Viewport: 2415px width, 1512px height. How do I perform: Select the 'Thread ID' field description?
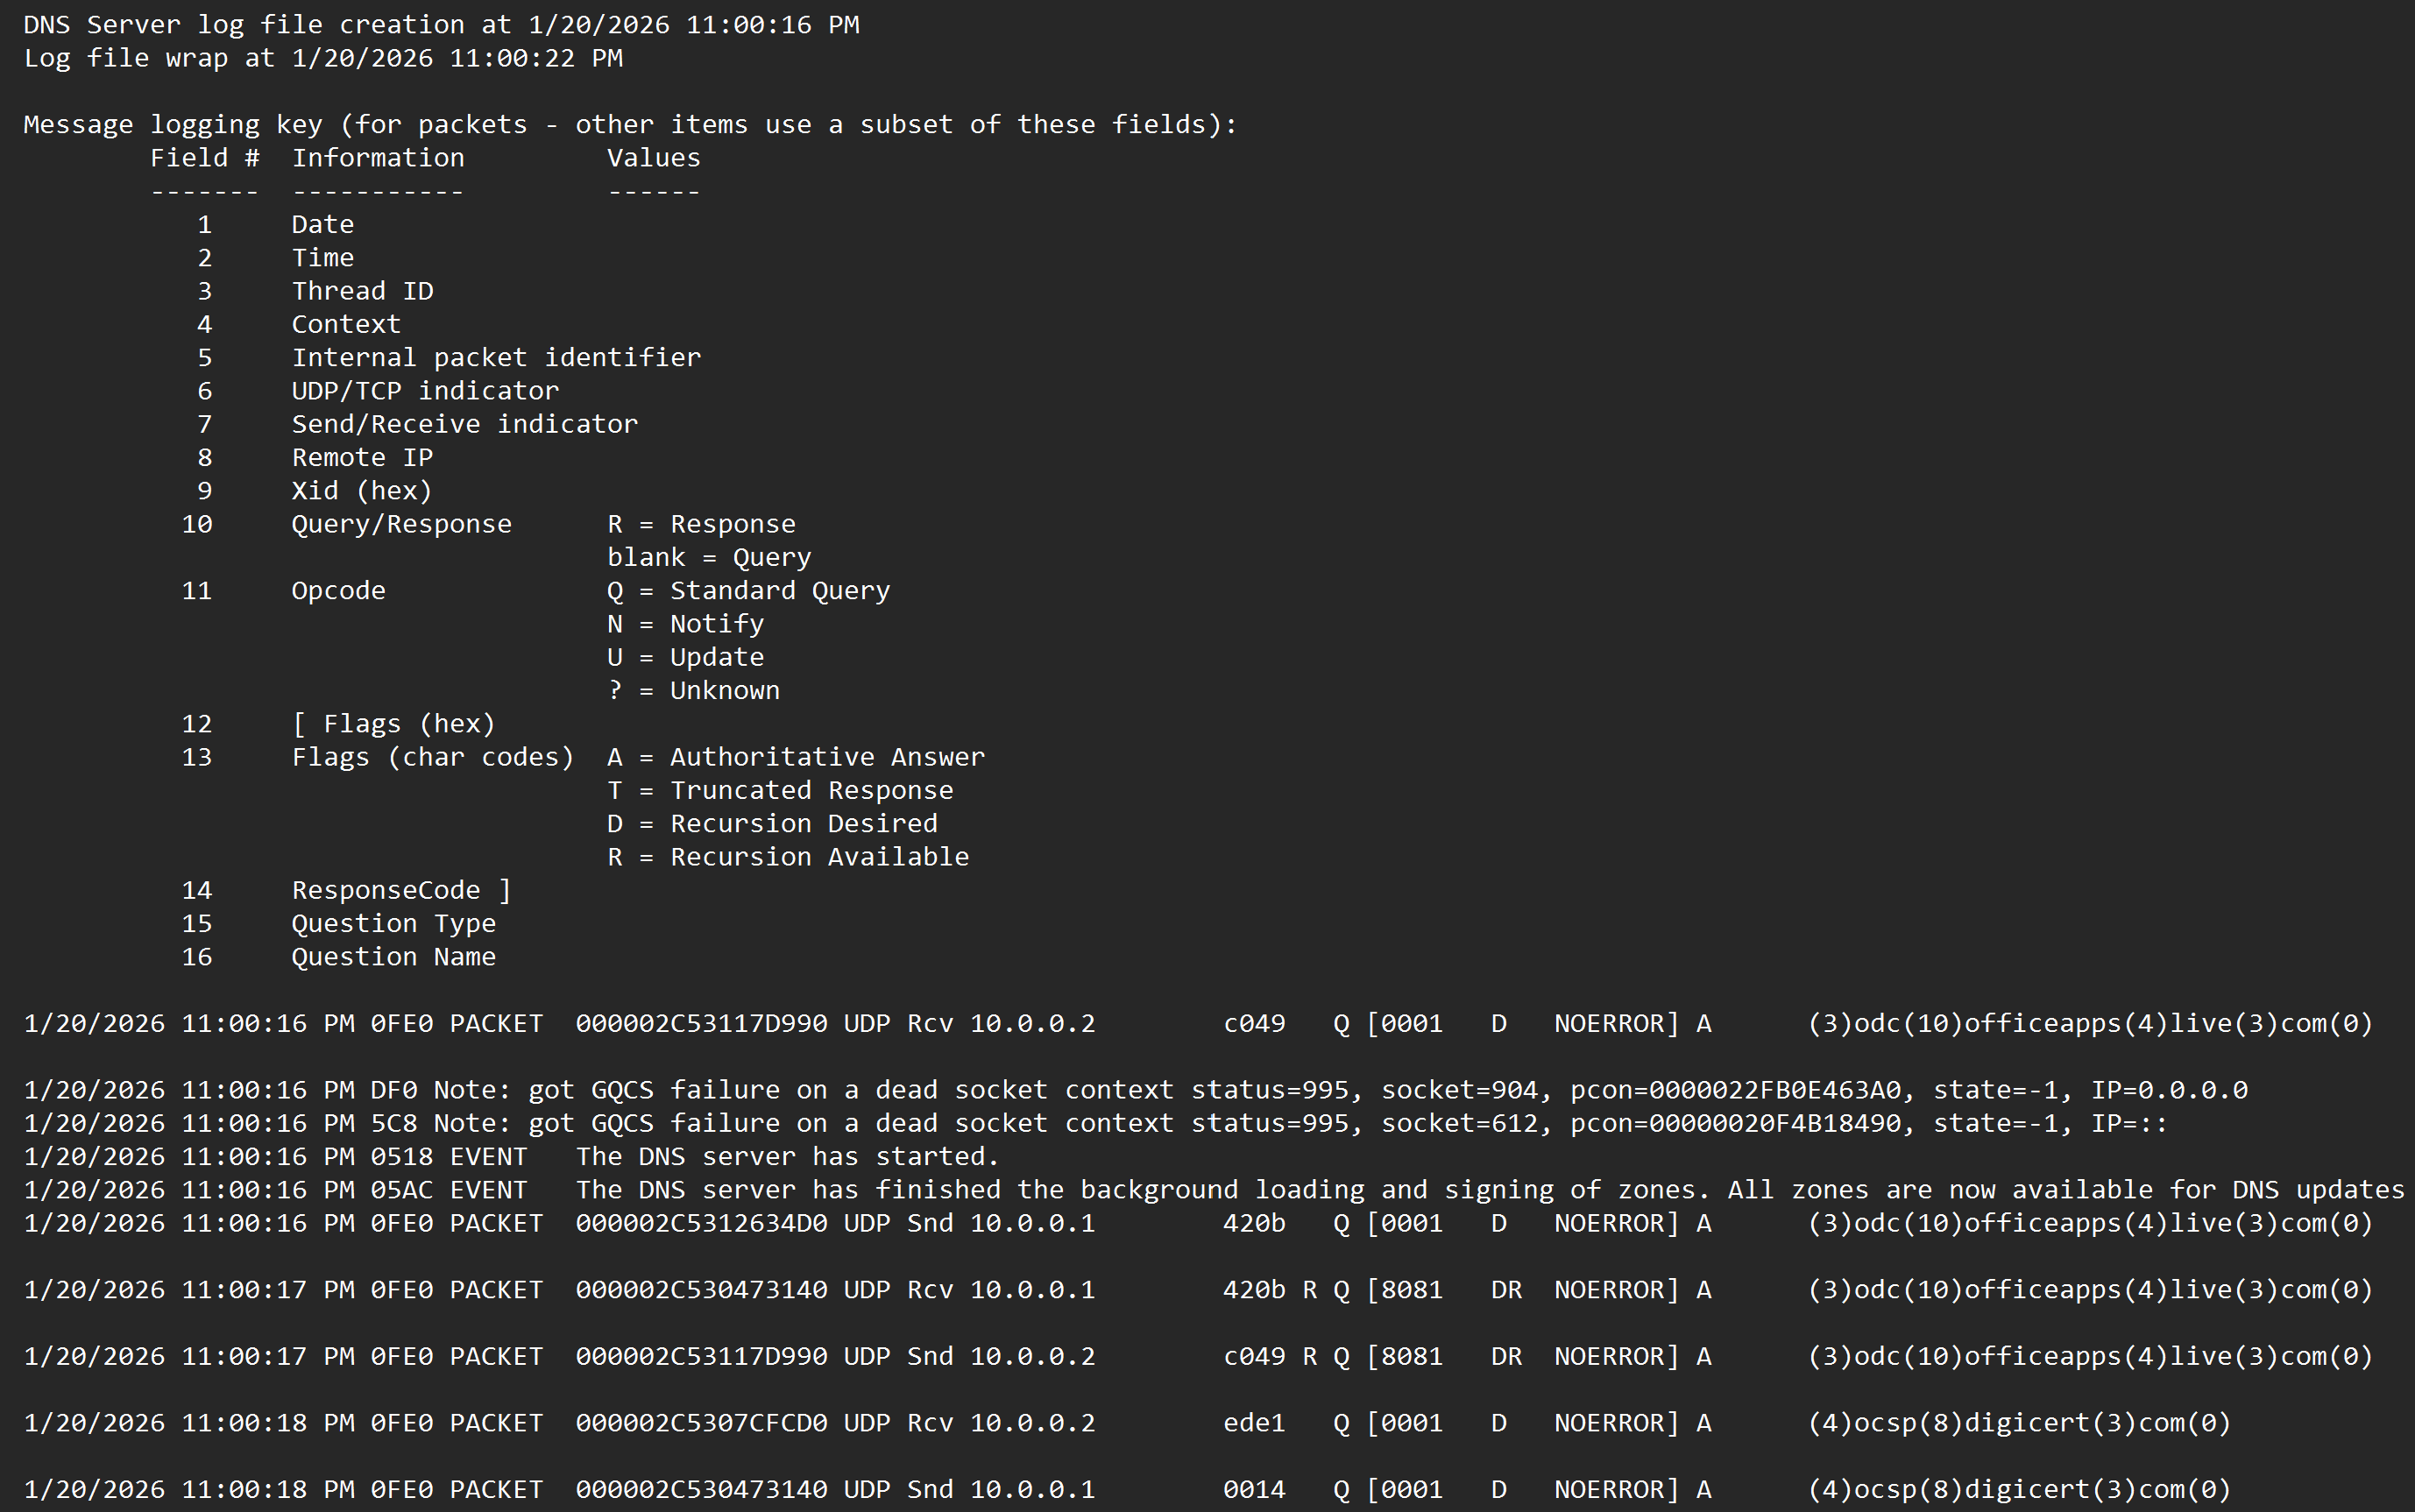click(x=362, y=290)
